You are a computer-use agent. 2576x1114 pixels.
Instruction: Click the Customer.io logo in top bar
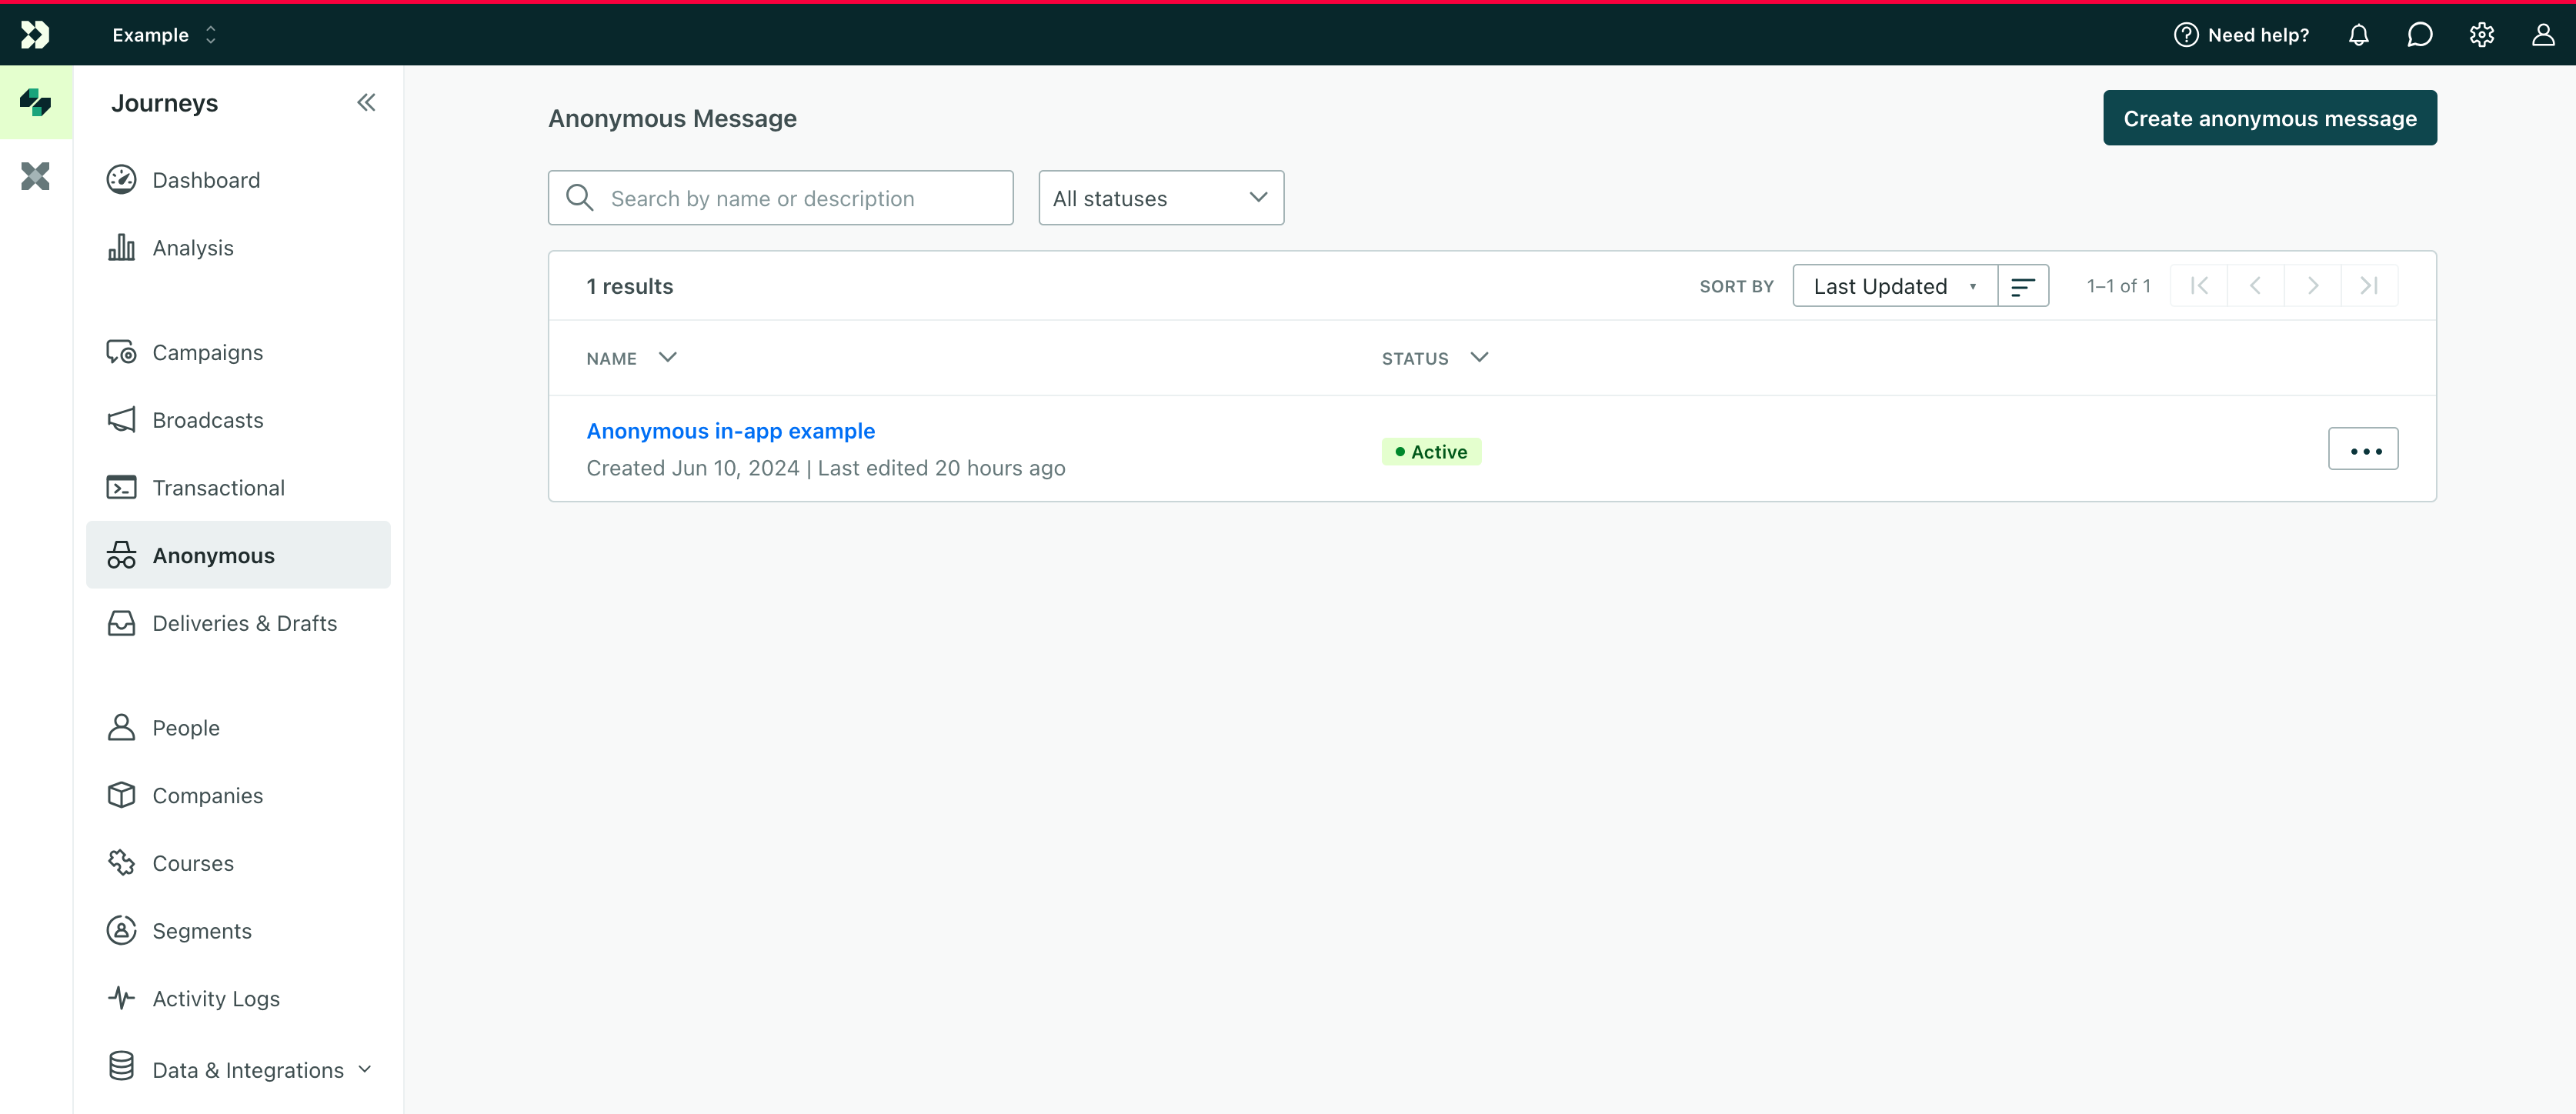[x=35, y=35]
